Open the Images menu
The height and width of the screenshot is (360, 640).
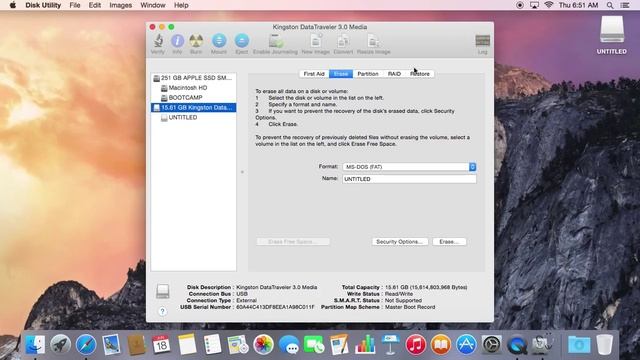click(x=120, y=5)
